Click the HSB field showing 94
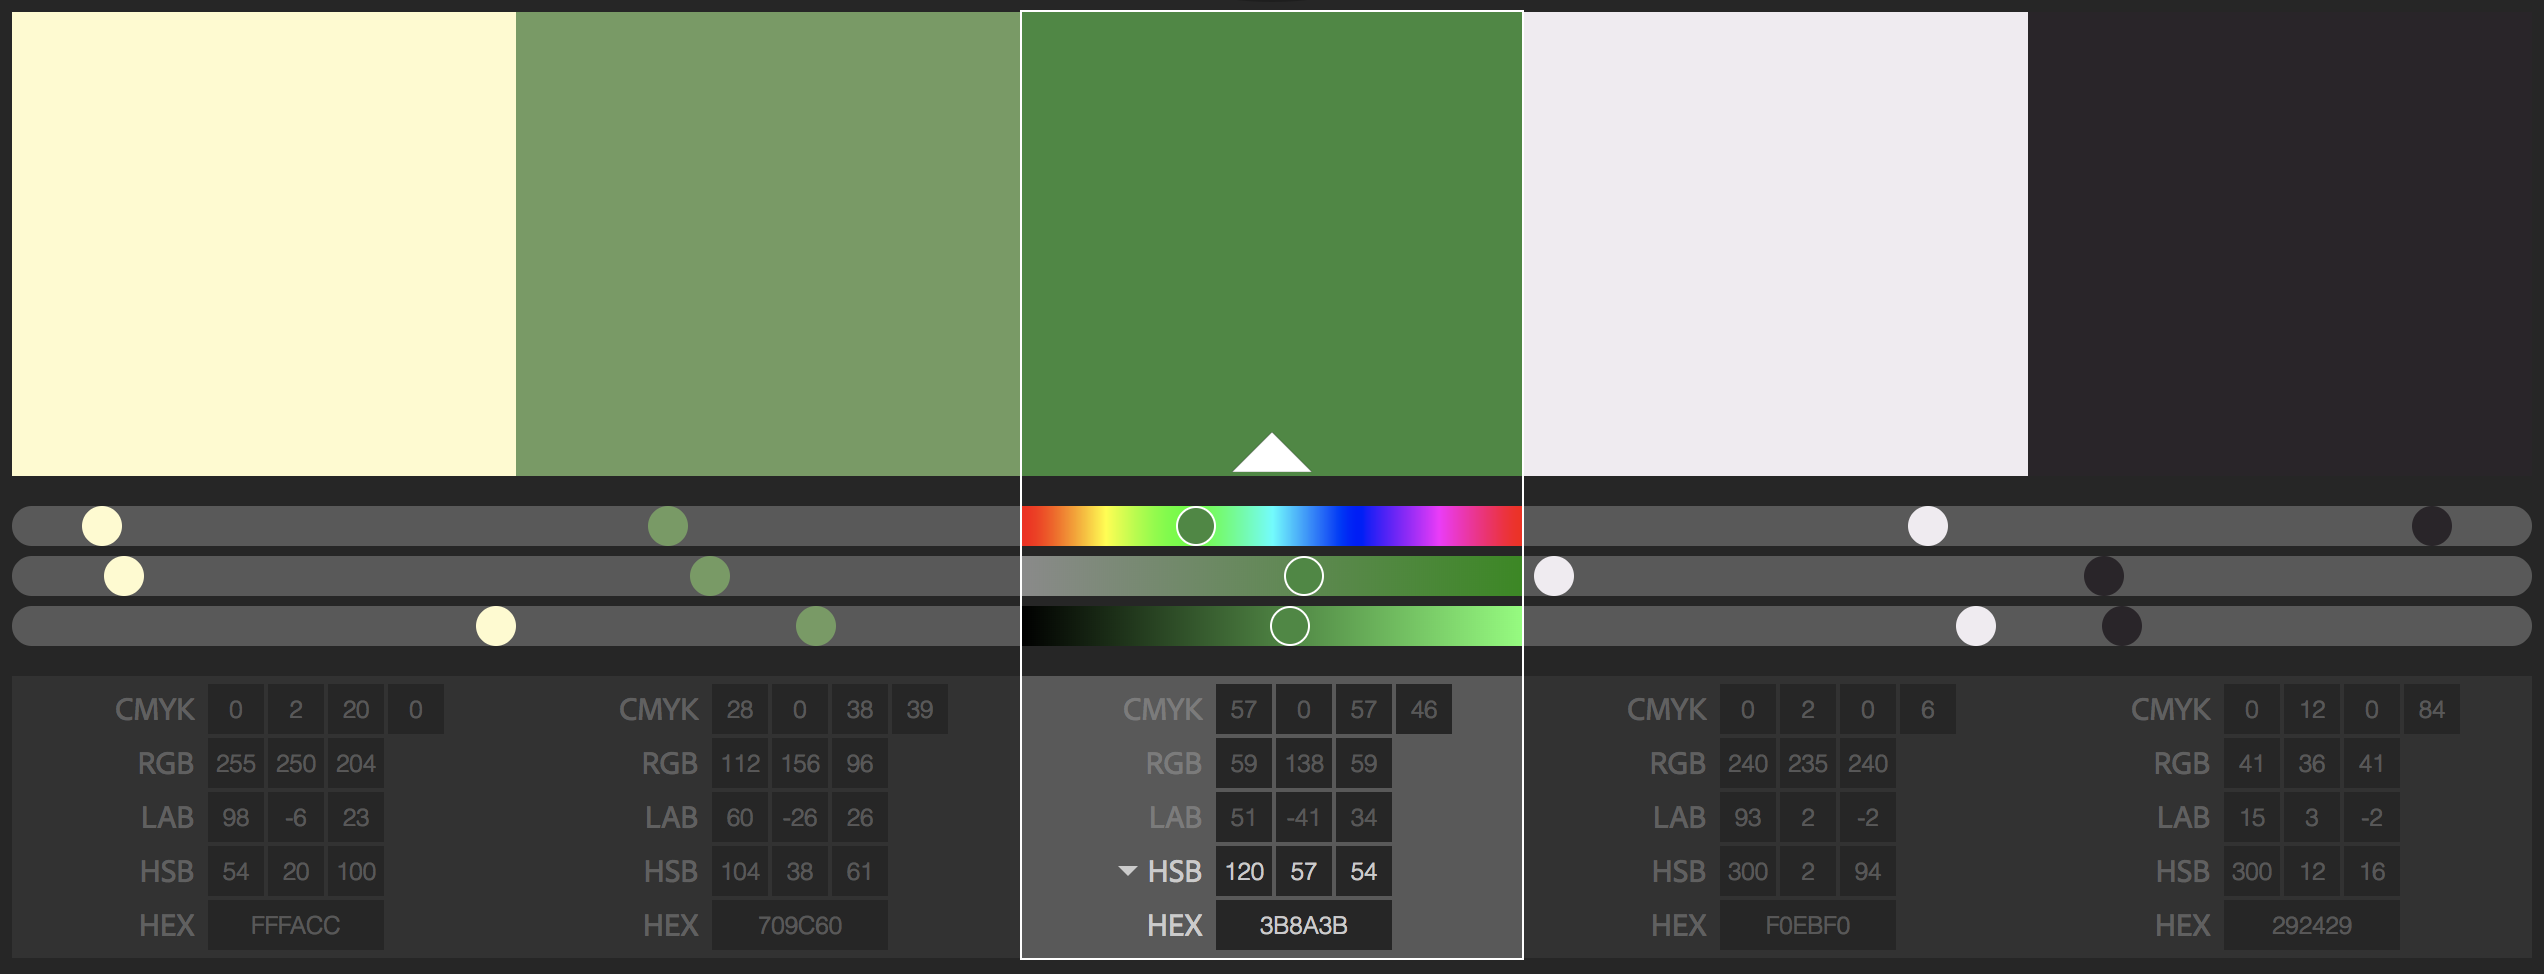The width and height of the screenshot is (2544, 974). pyautogui.click(x=1868, y=871)
